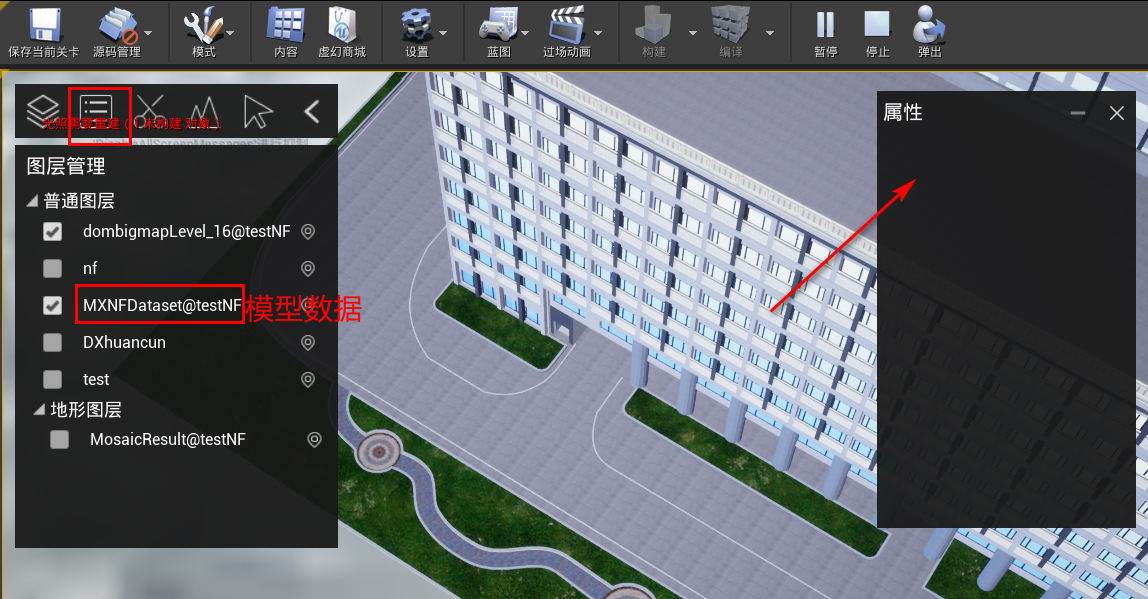This screenshot has height=599, width=1148.
Task: Open 过场动画 dropdown arrow
Action: click(x=598, y=33)
